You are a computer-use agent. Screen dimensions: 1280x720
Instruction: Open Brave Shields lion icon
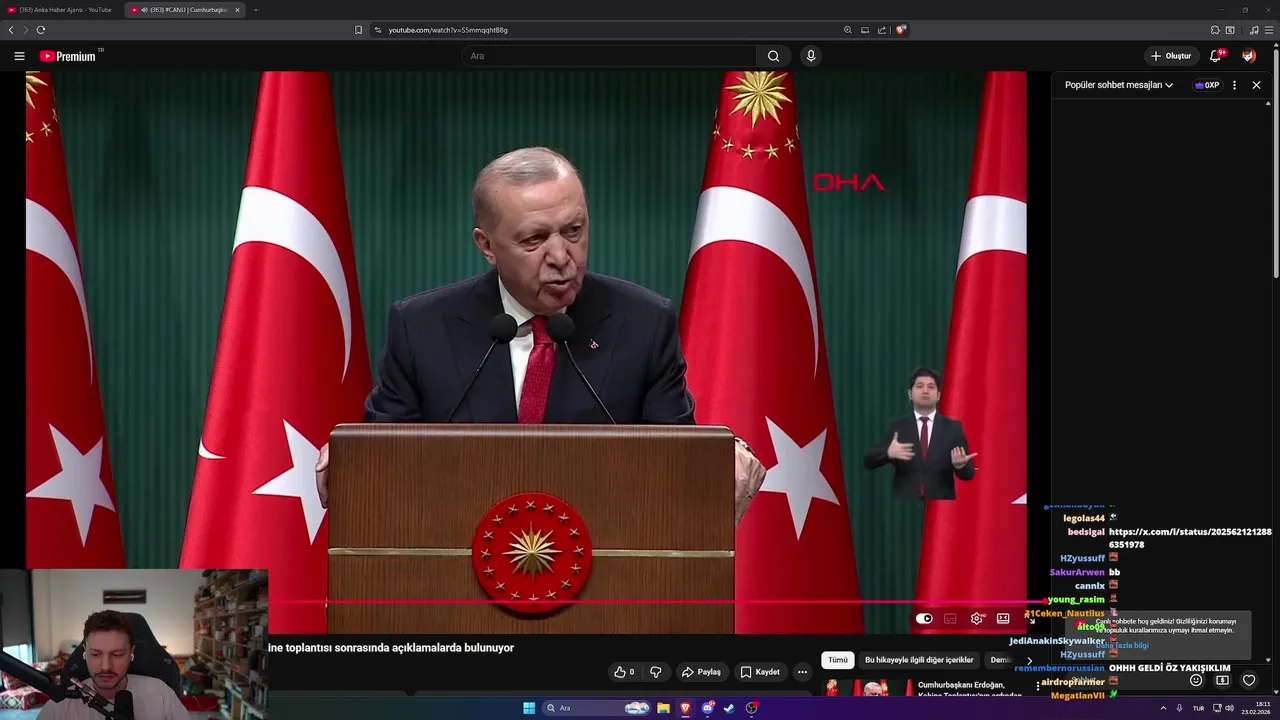click(901, 30)
